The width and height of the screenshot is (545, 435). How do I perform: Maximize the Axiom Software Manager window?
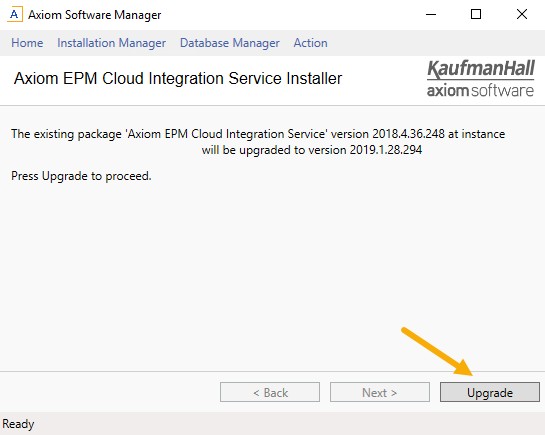coord(476,15)
